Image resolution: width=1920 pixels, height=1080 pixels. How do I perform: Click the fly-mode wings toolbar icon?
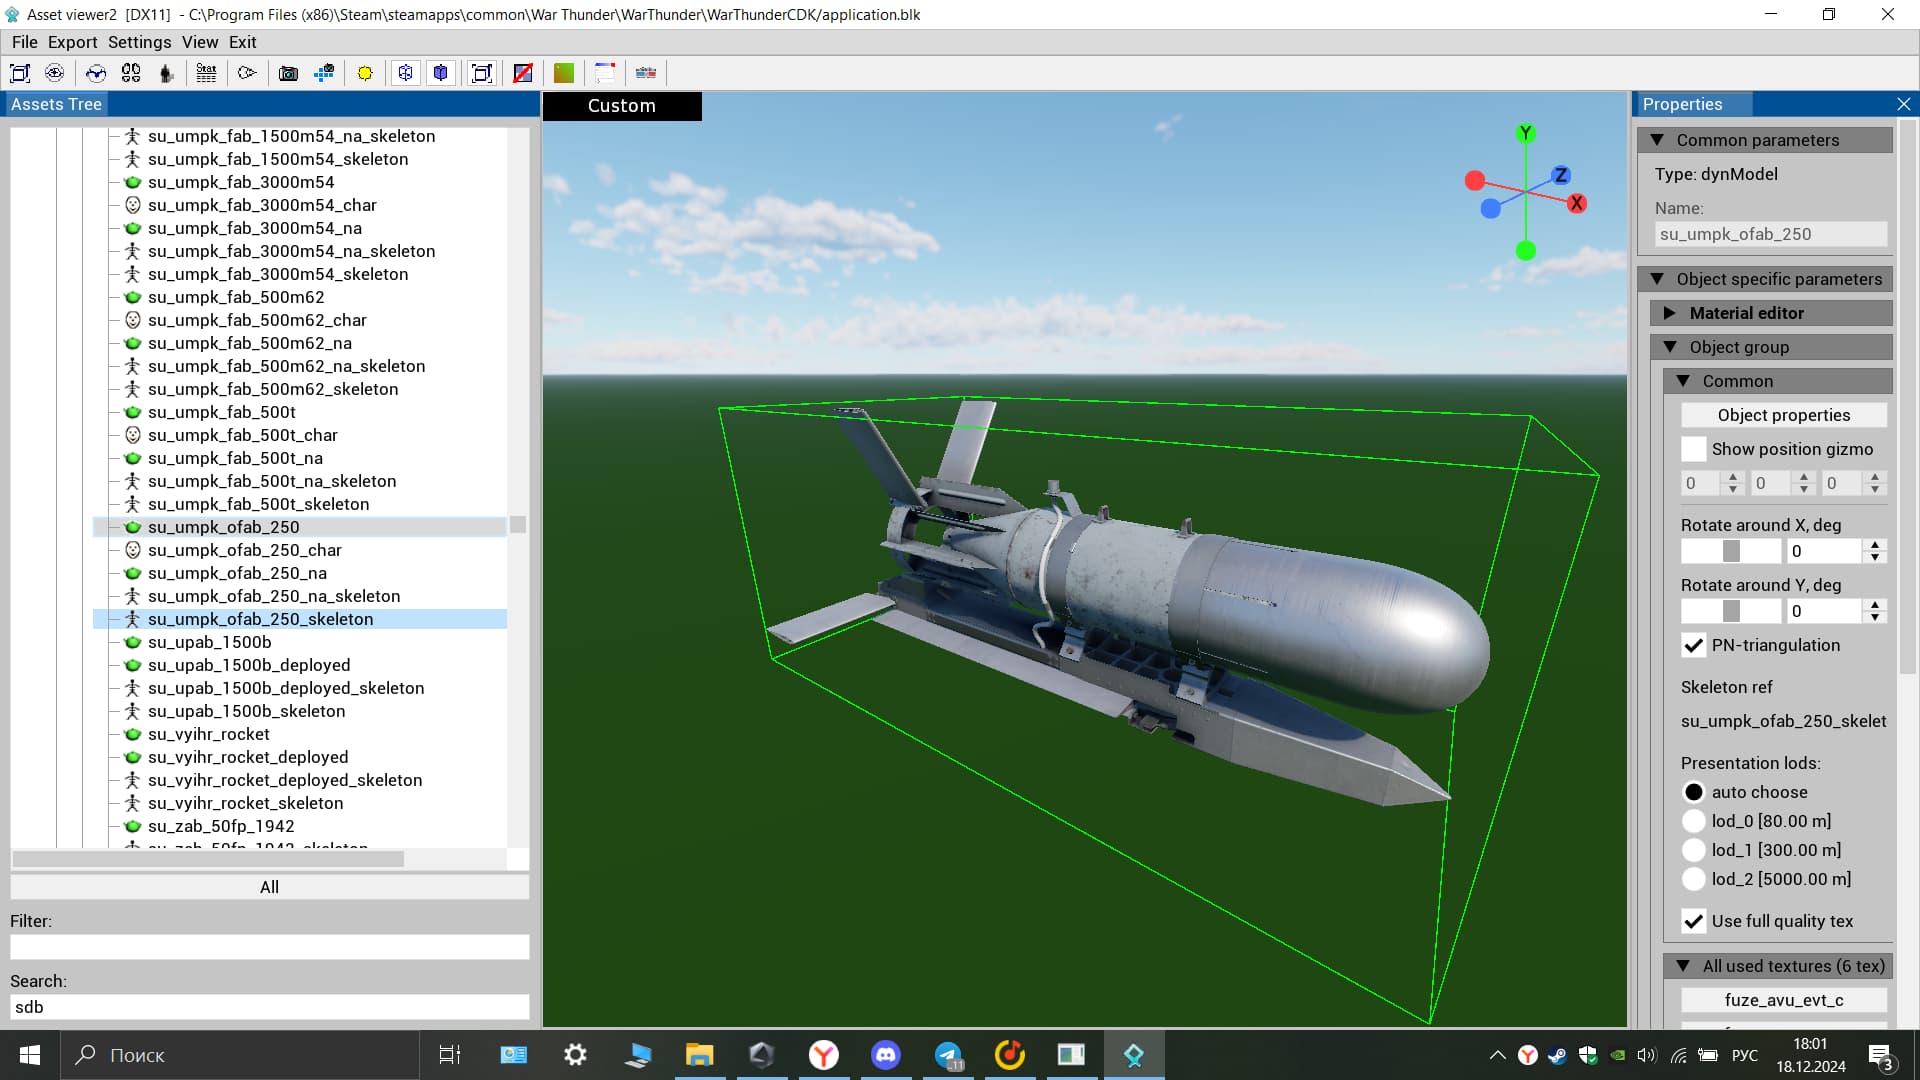(x=96, y=73)
